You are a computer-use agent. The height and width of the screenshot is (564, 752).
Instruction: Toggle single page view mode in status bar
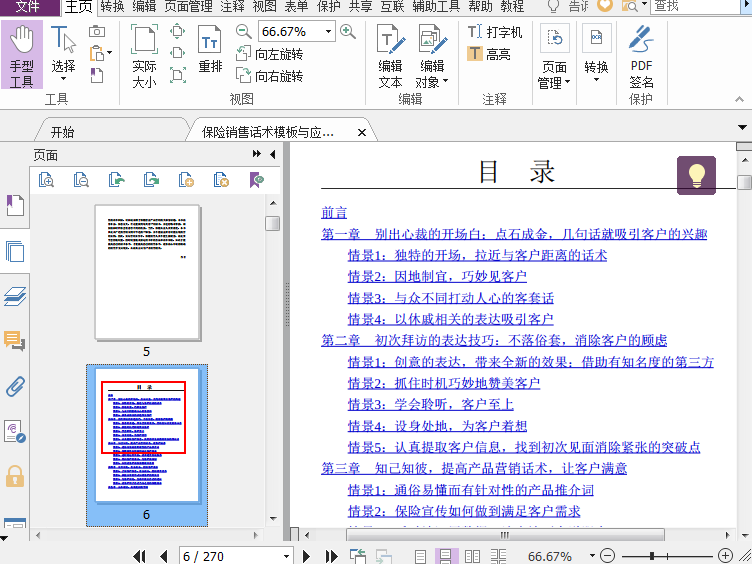point(421,556)
